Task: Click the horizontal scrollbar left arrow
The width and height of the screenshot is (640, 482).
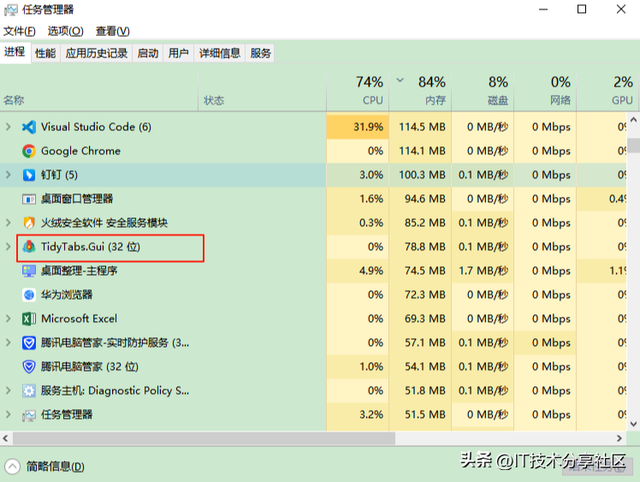Action: pyautogui.click(x=6, y=438)
